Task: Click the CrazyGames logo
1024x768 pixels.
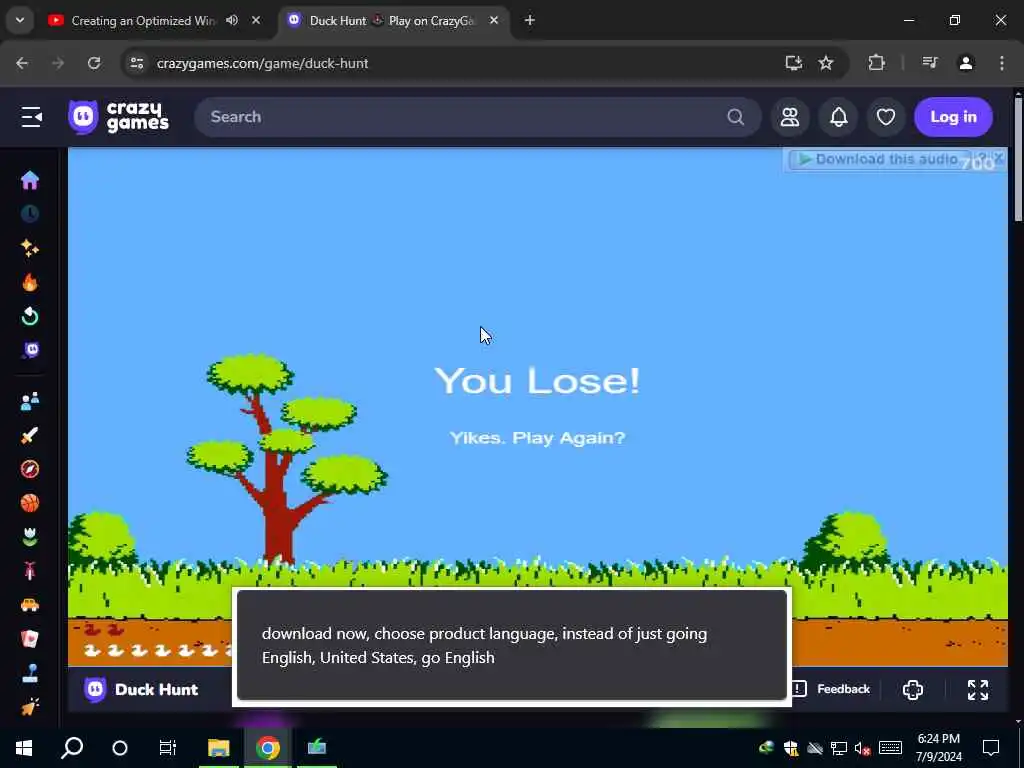Action: click(x=118, y=117)
